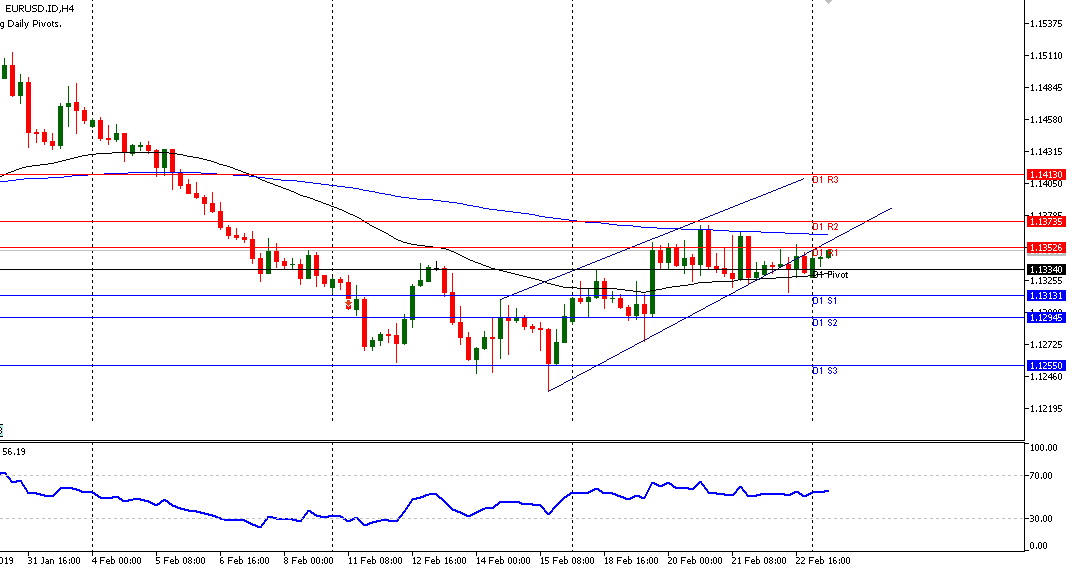Viewport: 1075px width, 569px height.
Task: Click the 1.13255 price scale value
Action: [x=1046, y=280]
